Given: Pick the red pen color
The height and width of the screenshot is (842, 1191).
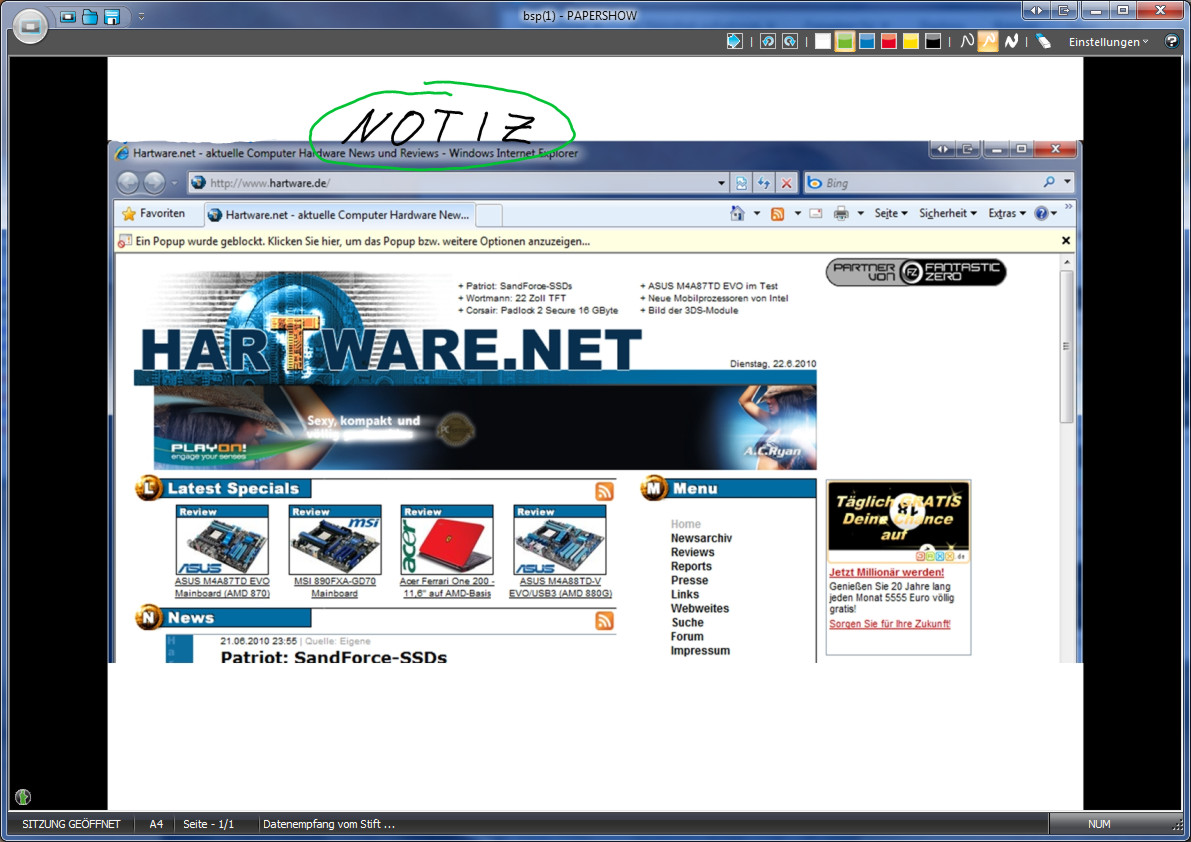Looking at the screenshot, I should (x=889, y=41).
